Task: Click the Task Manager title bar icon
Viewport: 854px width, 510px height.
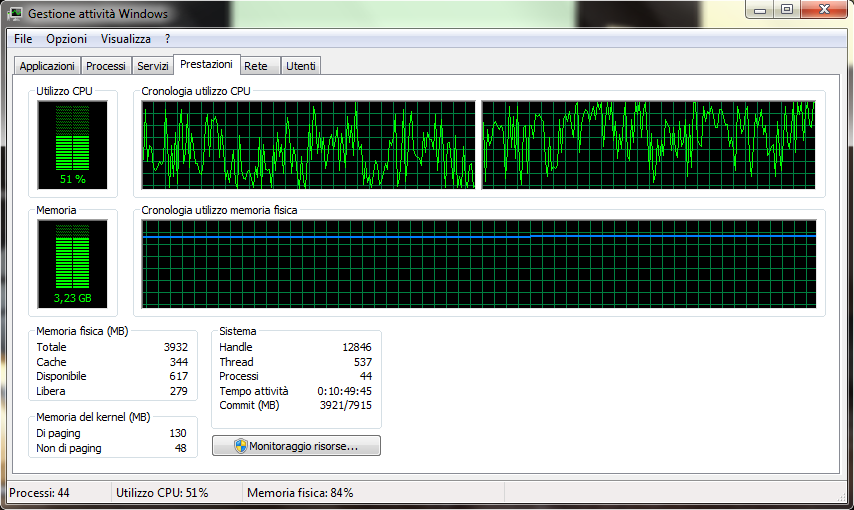Action: (16, 13)
